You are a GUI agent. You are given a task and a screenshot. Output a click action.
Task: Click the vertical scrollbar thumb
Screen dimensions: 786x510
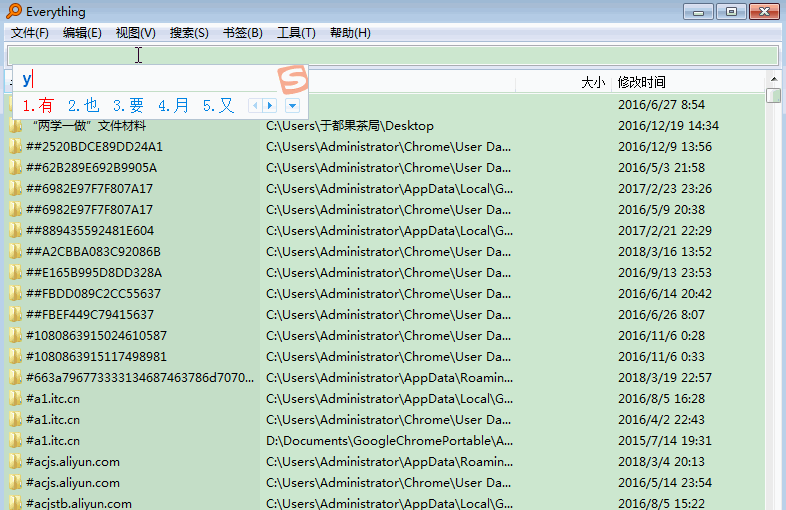[773, 96]
